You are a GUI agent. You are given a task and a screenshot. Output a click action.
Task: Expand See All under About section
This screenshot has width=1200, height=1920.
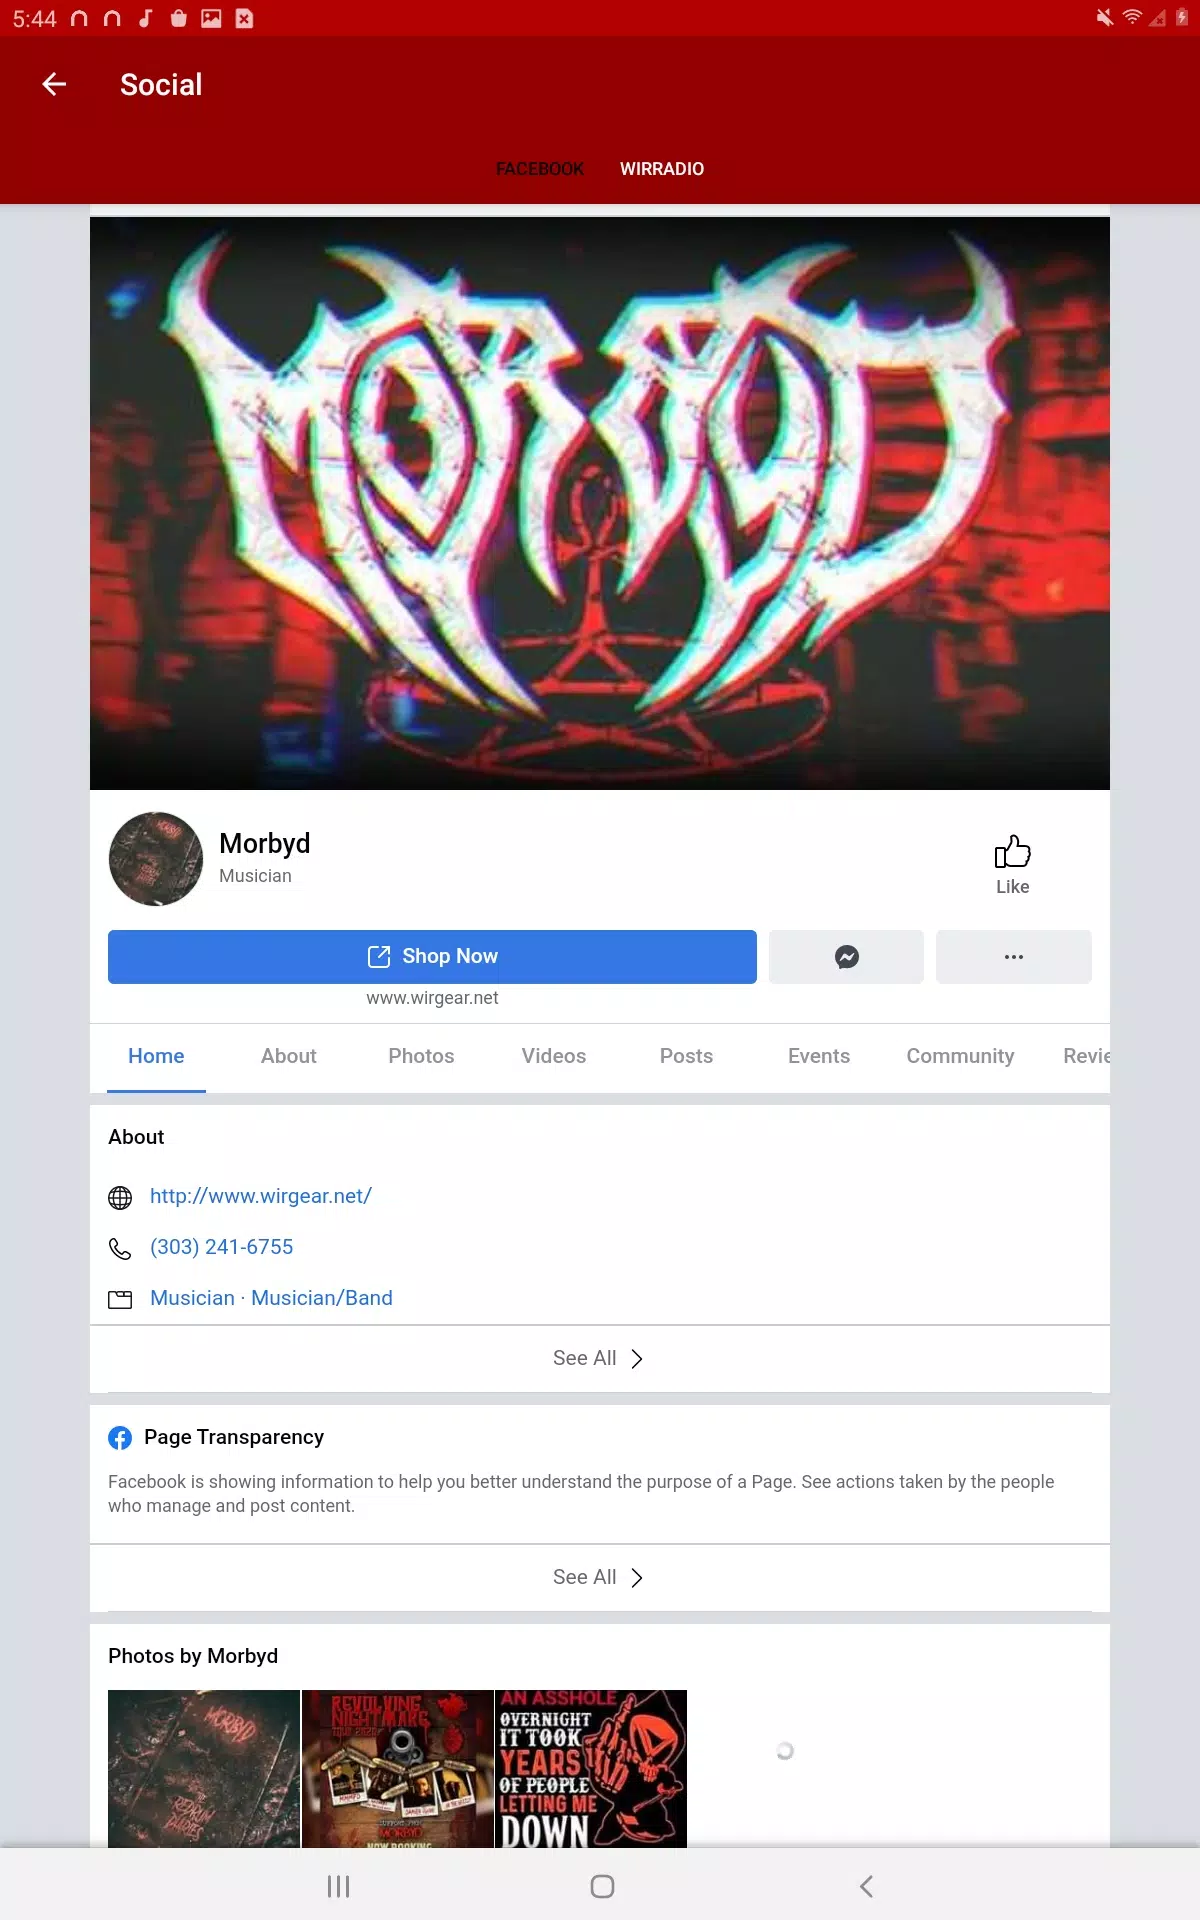(600, 1358)
